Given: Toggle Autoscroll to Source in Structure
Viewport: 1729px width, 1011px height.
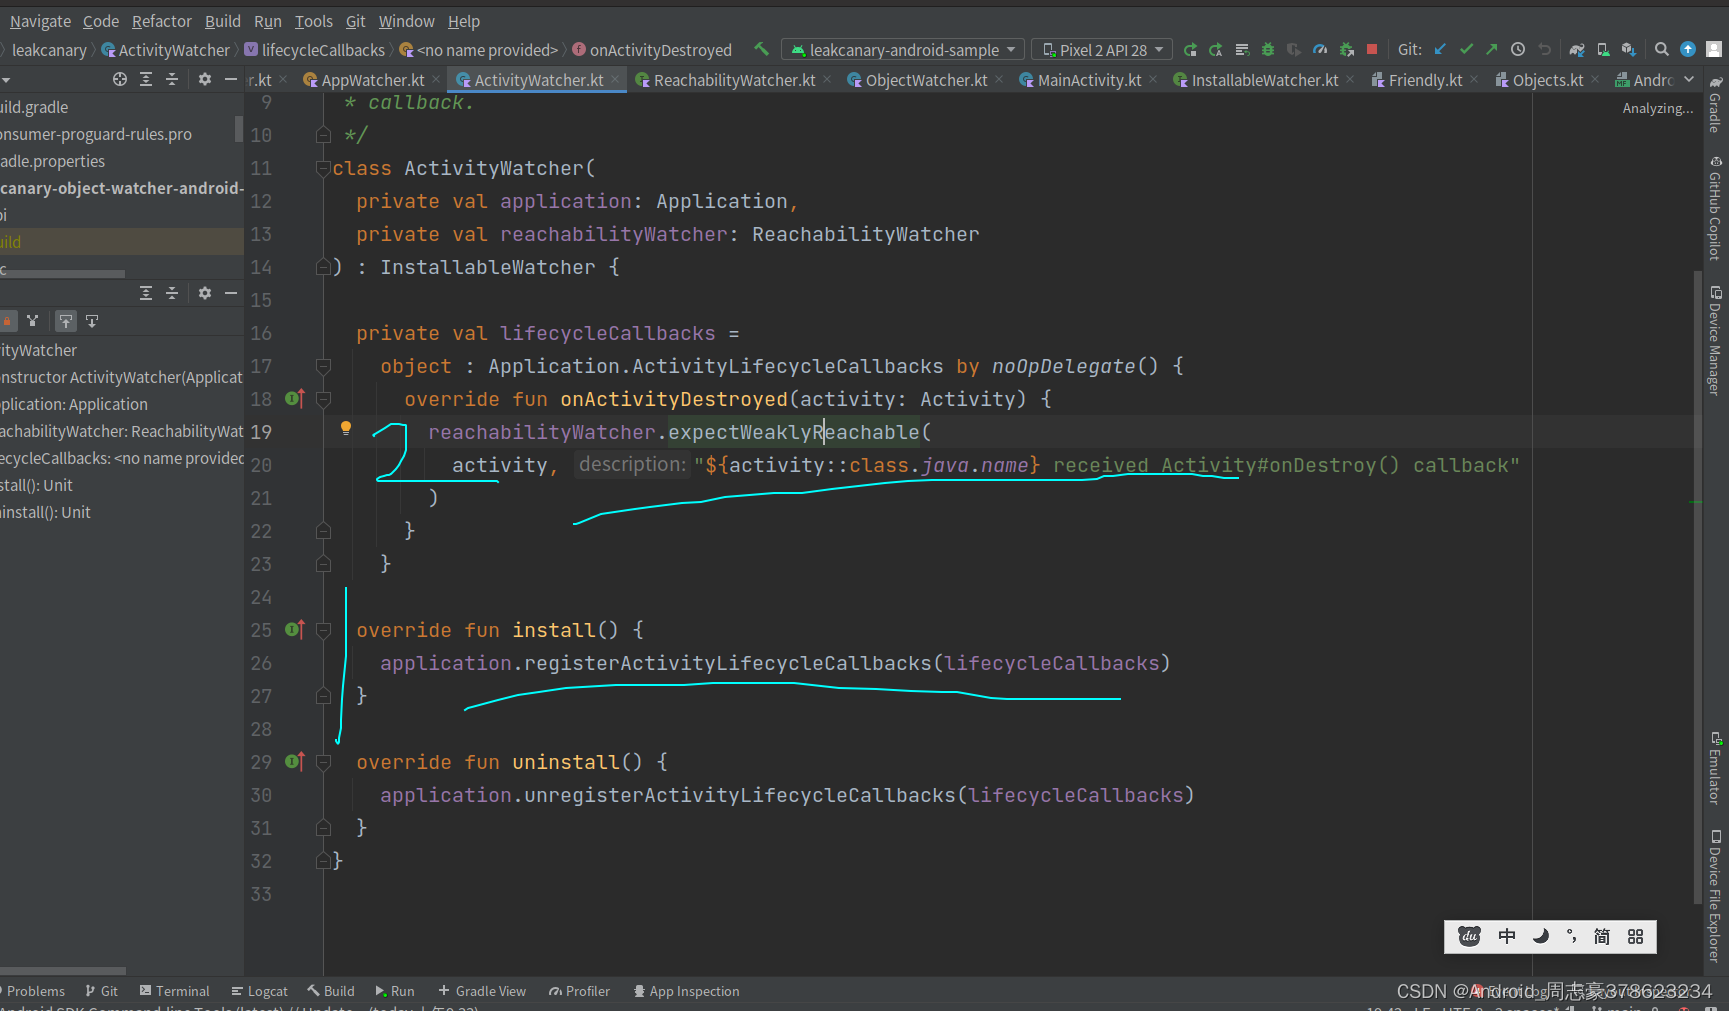Looking at the screenshot, I should [x=66, y=321].
